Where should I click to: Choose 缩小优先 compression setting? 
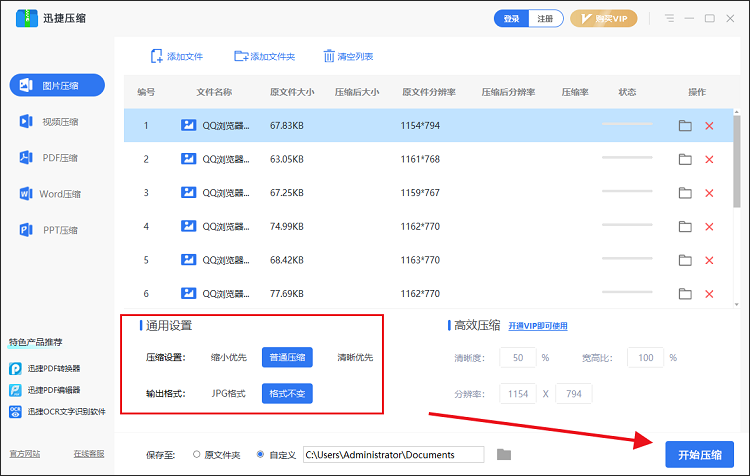[229, 357]
